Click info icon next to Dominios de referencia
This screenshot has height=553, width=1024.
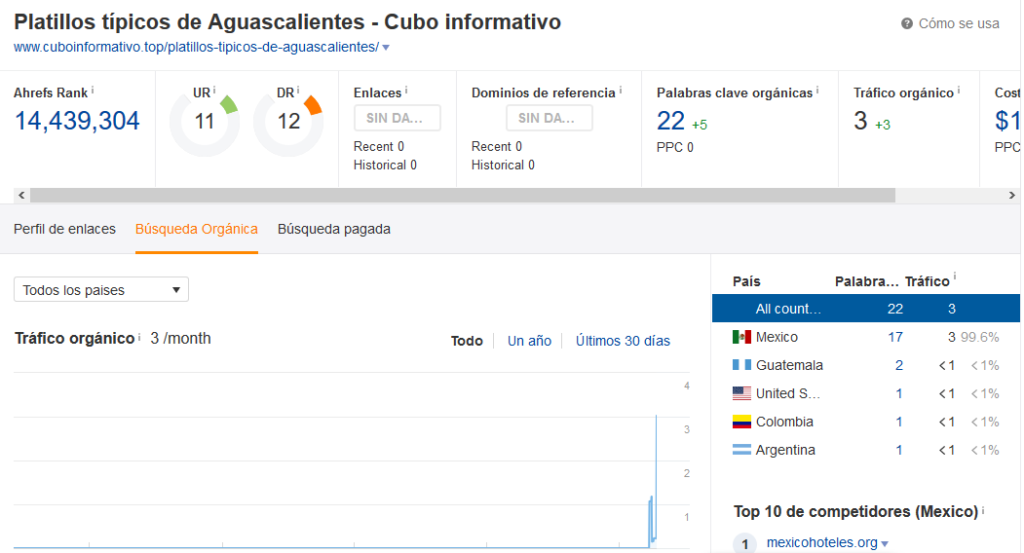click(x=620, y=89)
